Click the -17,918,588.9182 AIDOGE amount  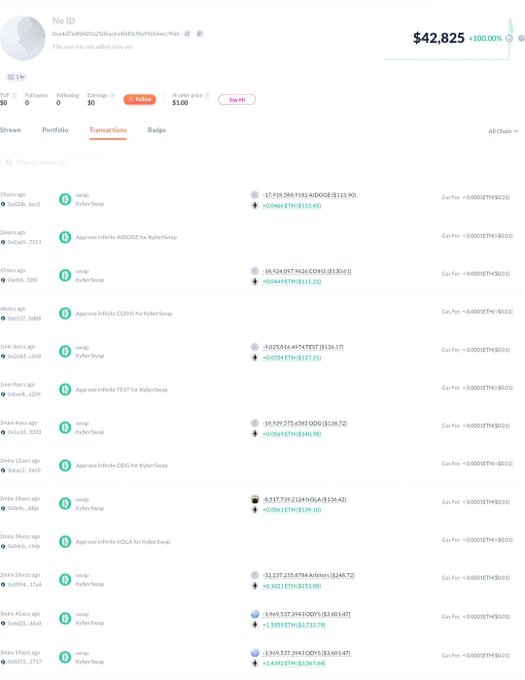pos(310,195)
